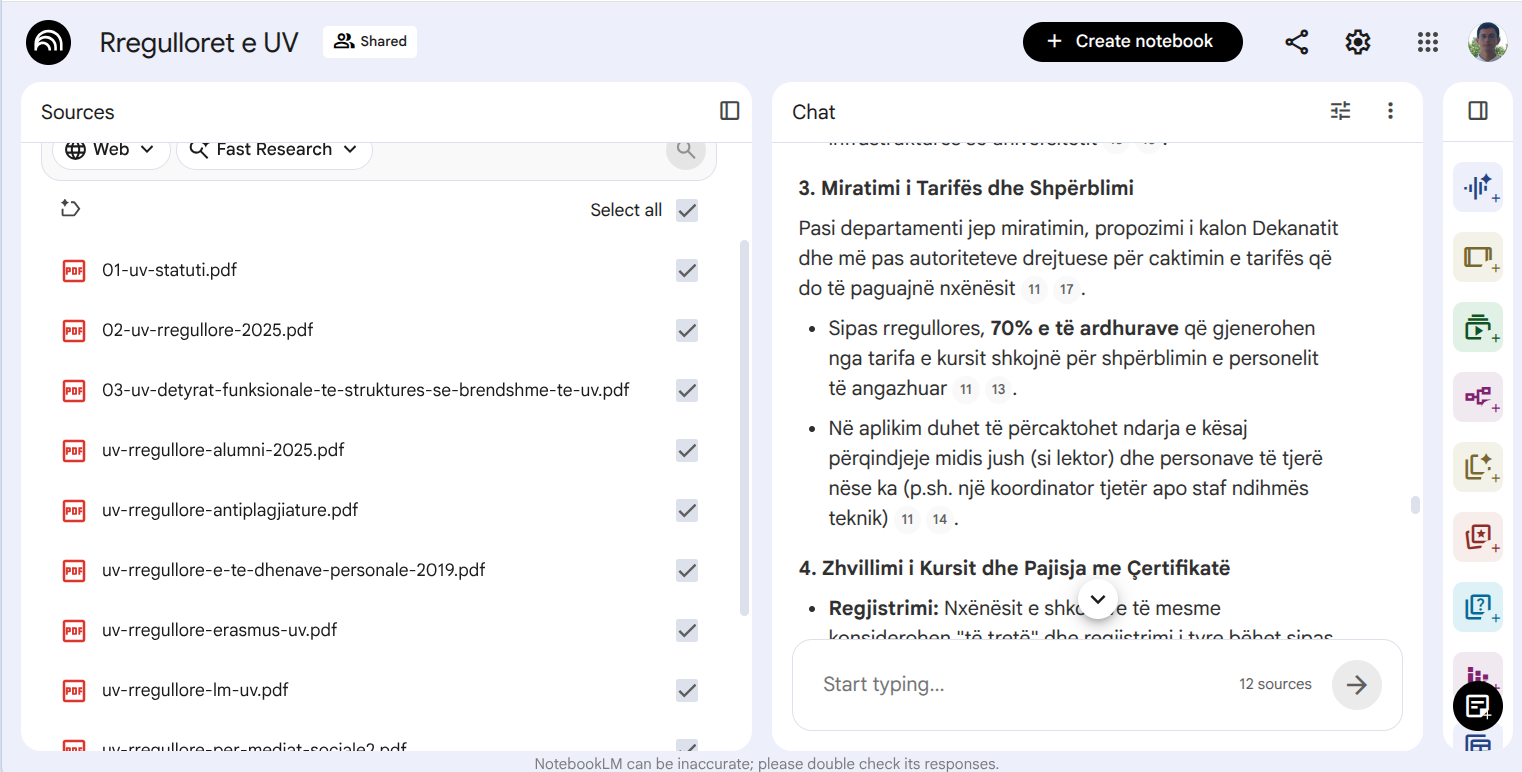Open source uv-rregullore-e-te-dhenave-personale-2019.pdf
This screenshot has width=1522, height=772.
(293, 570)
